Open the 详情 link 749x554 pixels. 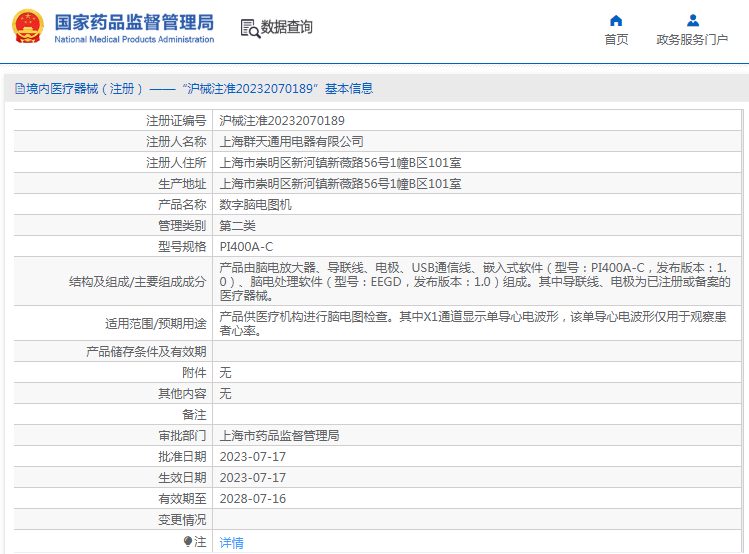(x=231, y=543)
